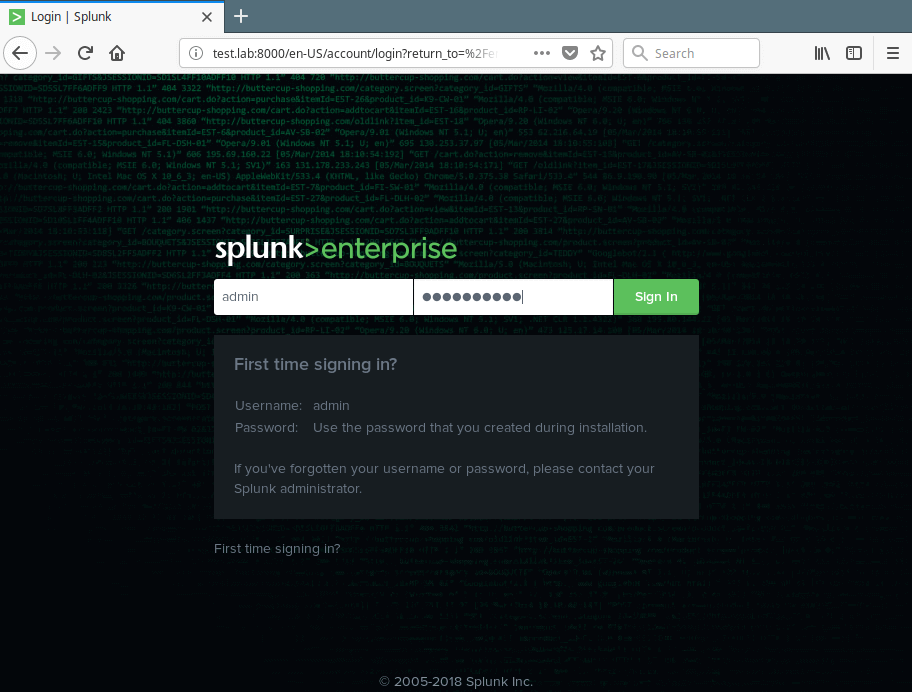
Task: Reload the current page
Action: tap(86, 53)
